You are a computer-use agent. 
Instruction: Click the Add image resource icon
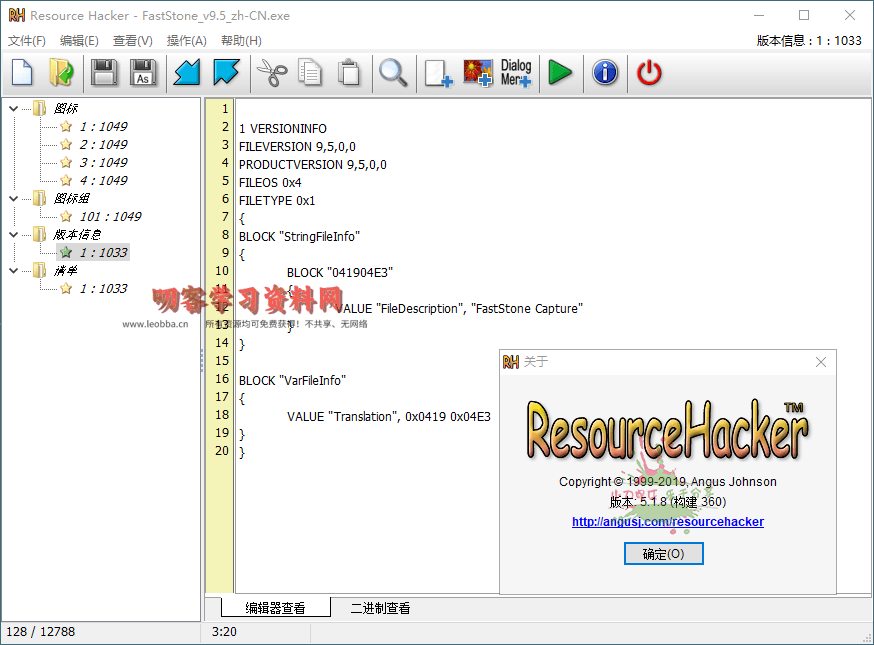click(x=478, y=73)
